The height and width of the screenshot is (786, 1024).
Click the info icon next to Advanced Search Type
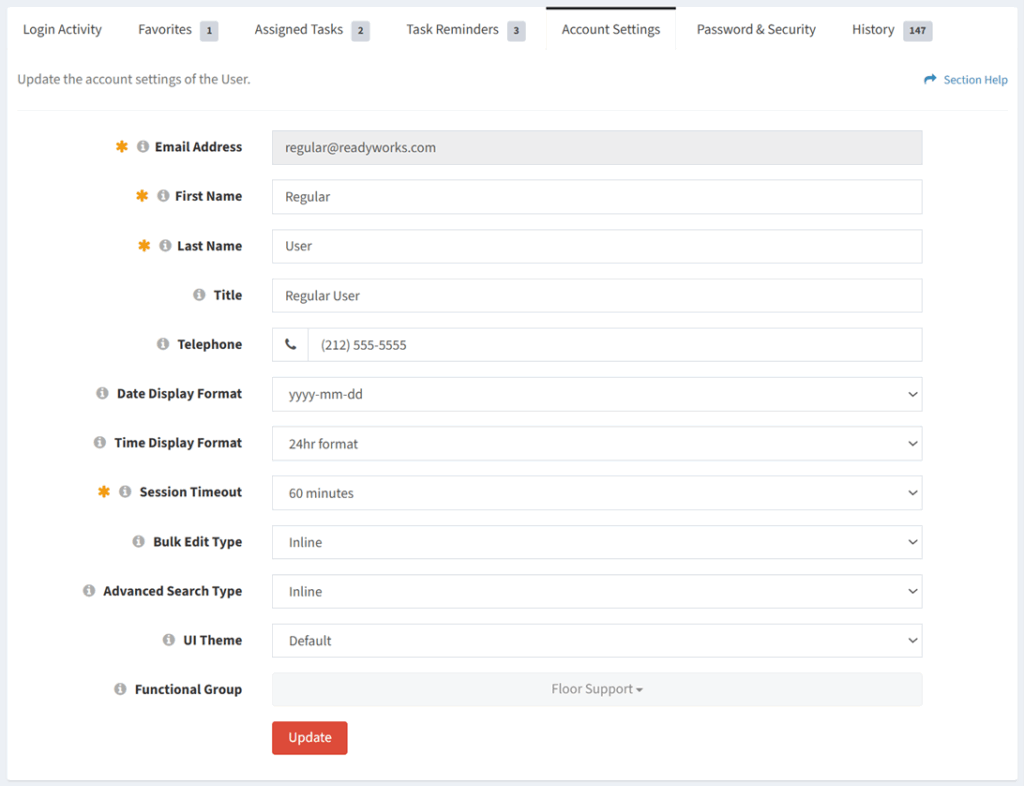(88, 591)
